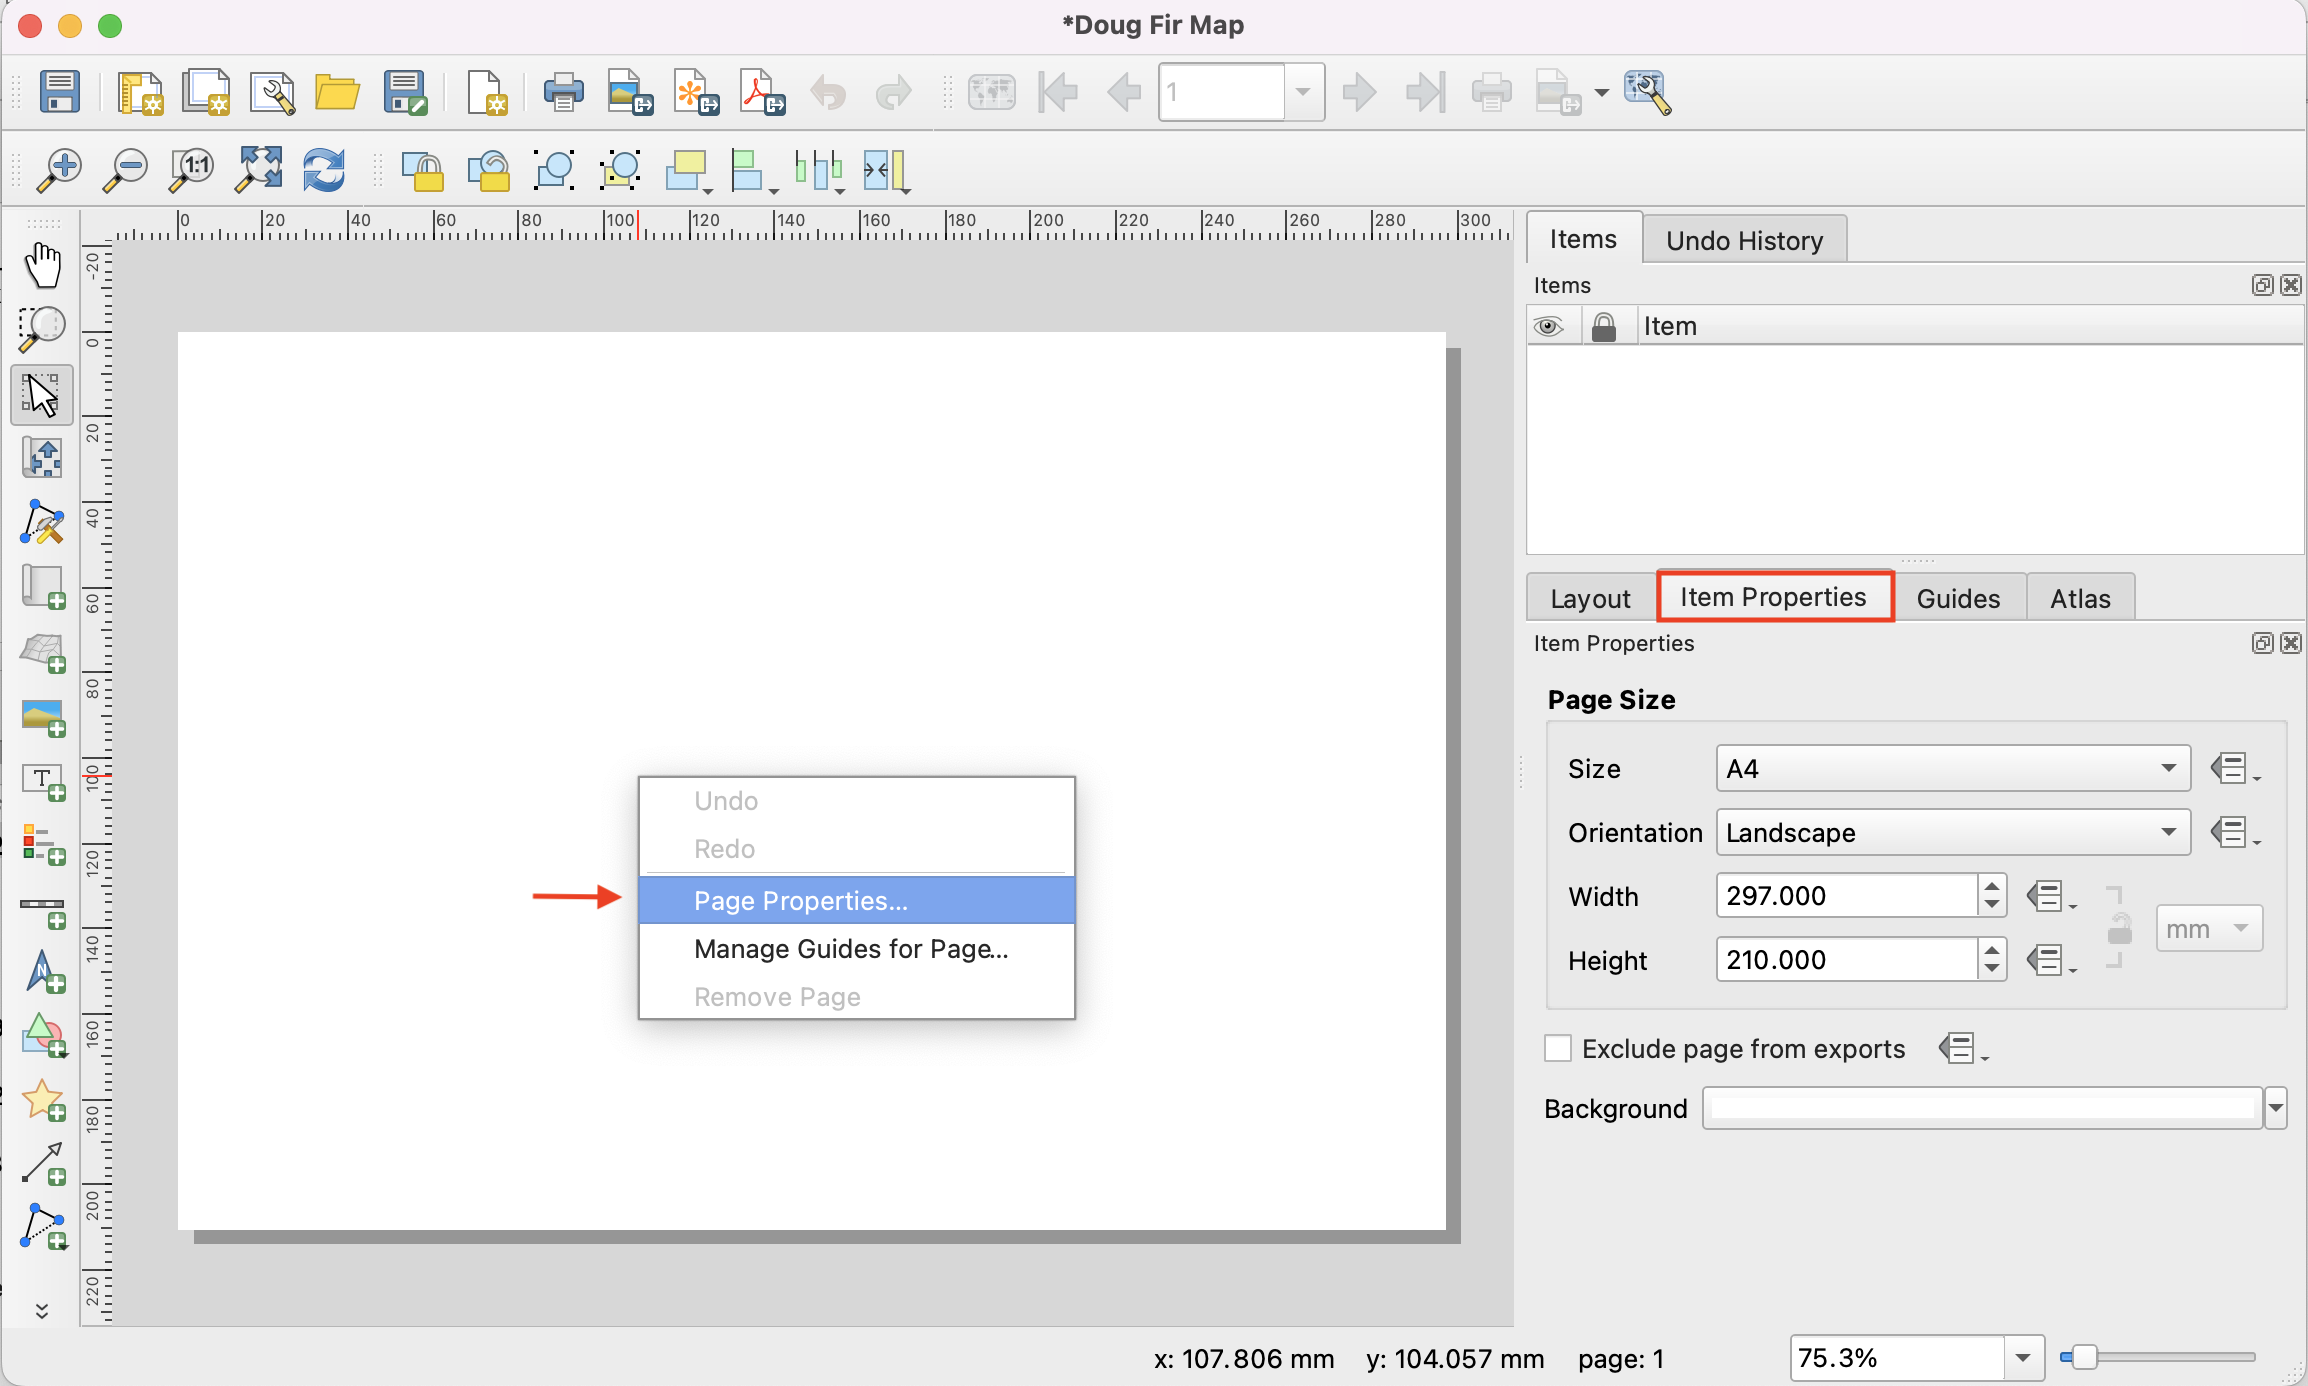
Task: Select the Add Scale Bar tool
Action: [x=42, y=908]
